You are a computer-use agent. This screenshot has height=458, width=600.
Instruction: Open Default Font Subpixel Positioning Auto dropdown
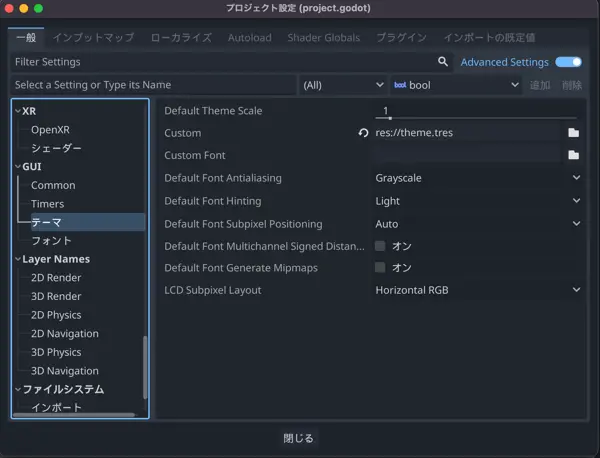pyautogui.click(x=478, y=224)
